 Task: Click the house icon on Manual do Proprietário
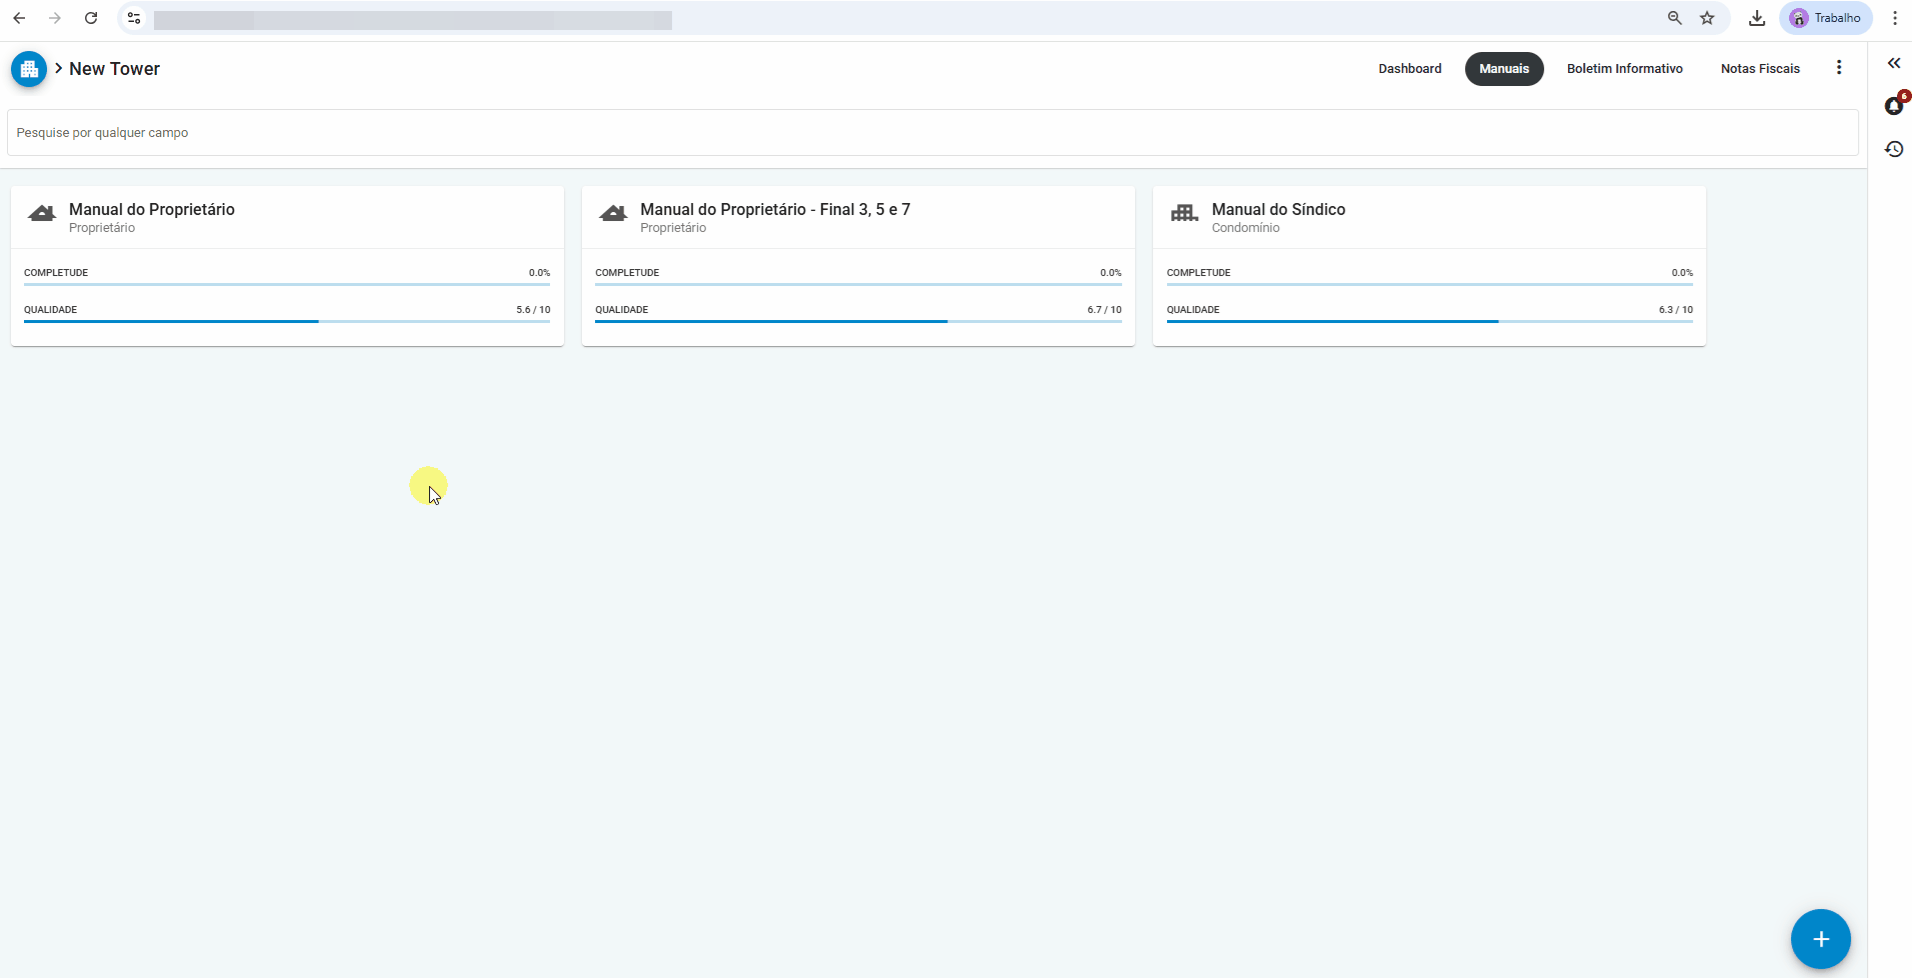(42, 214)
